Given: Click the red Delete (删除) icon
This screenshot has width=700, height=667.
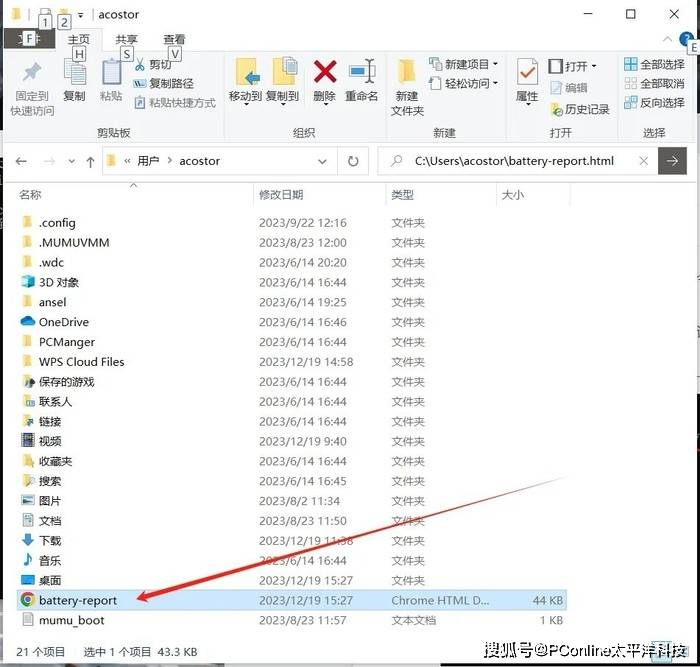Looking at the screenshot, I should (325, 71).
